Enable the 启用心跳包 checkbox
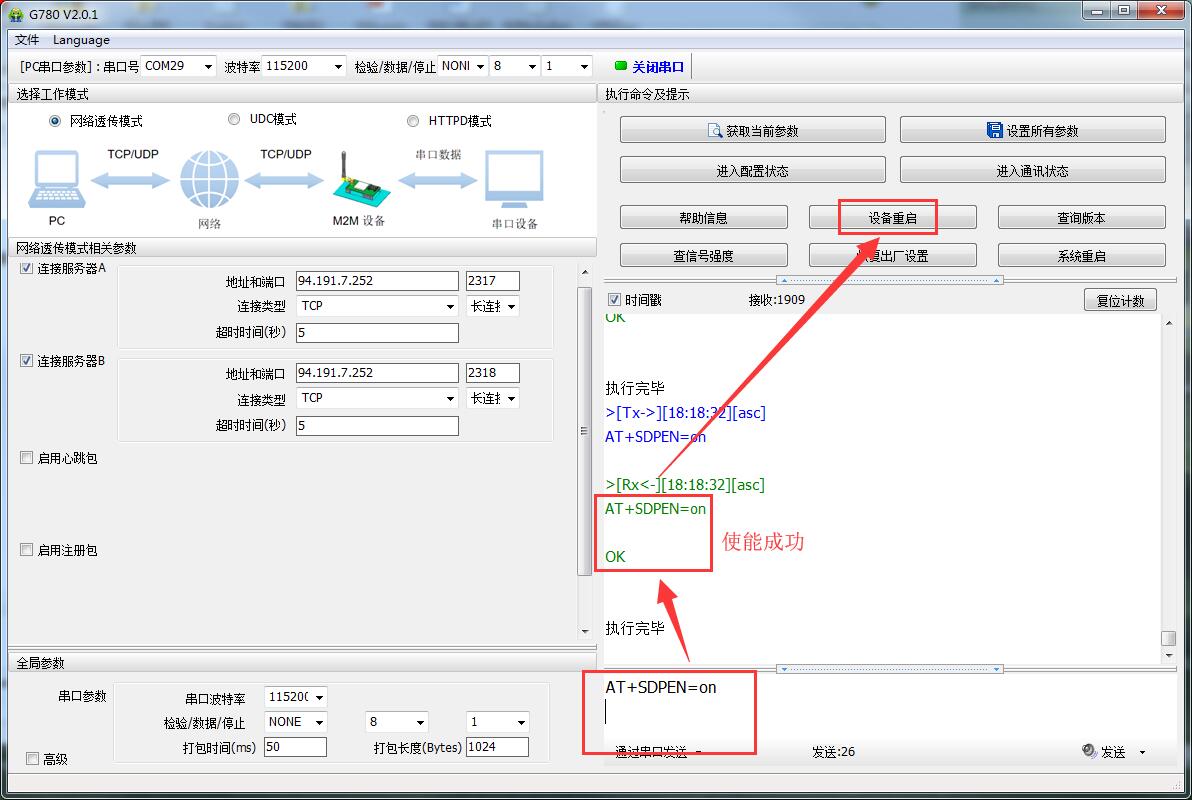1192x800 pixels. [x=27, y=458]
